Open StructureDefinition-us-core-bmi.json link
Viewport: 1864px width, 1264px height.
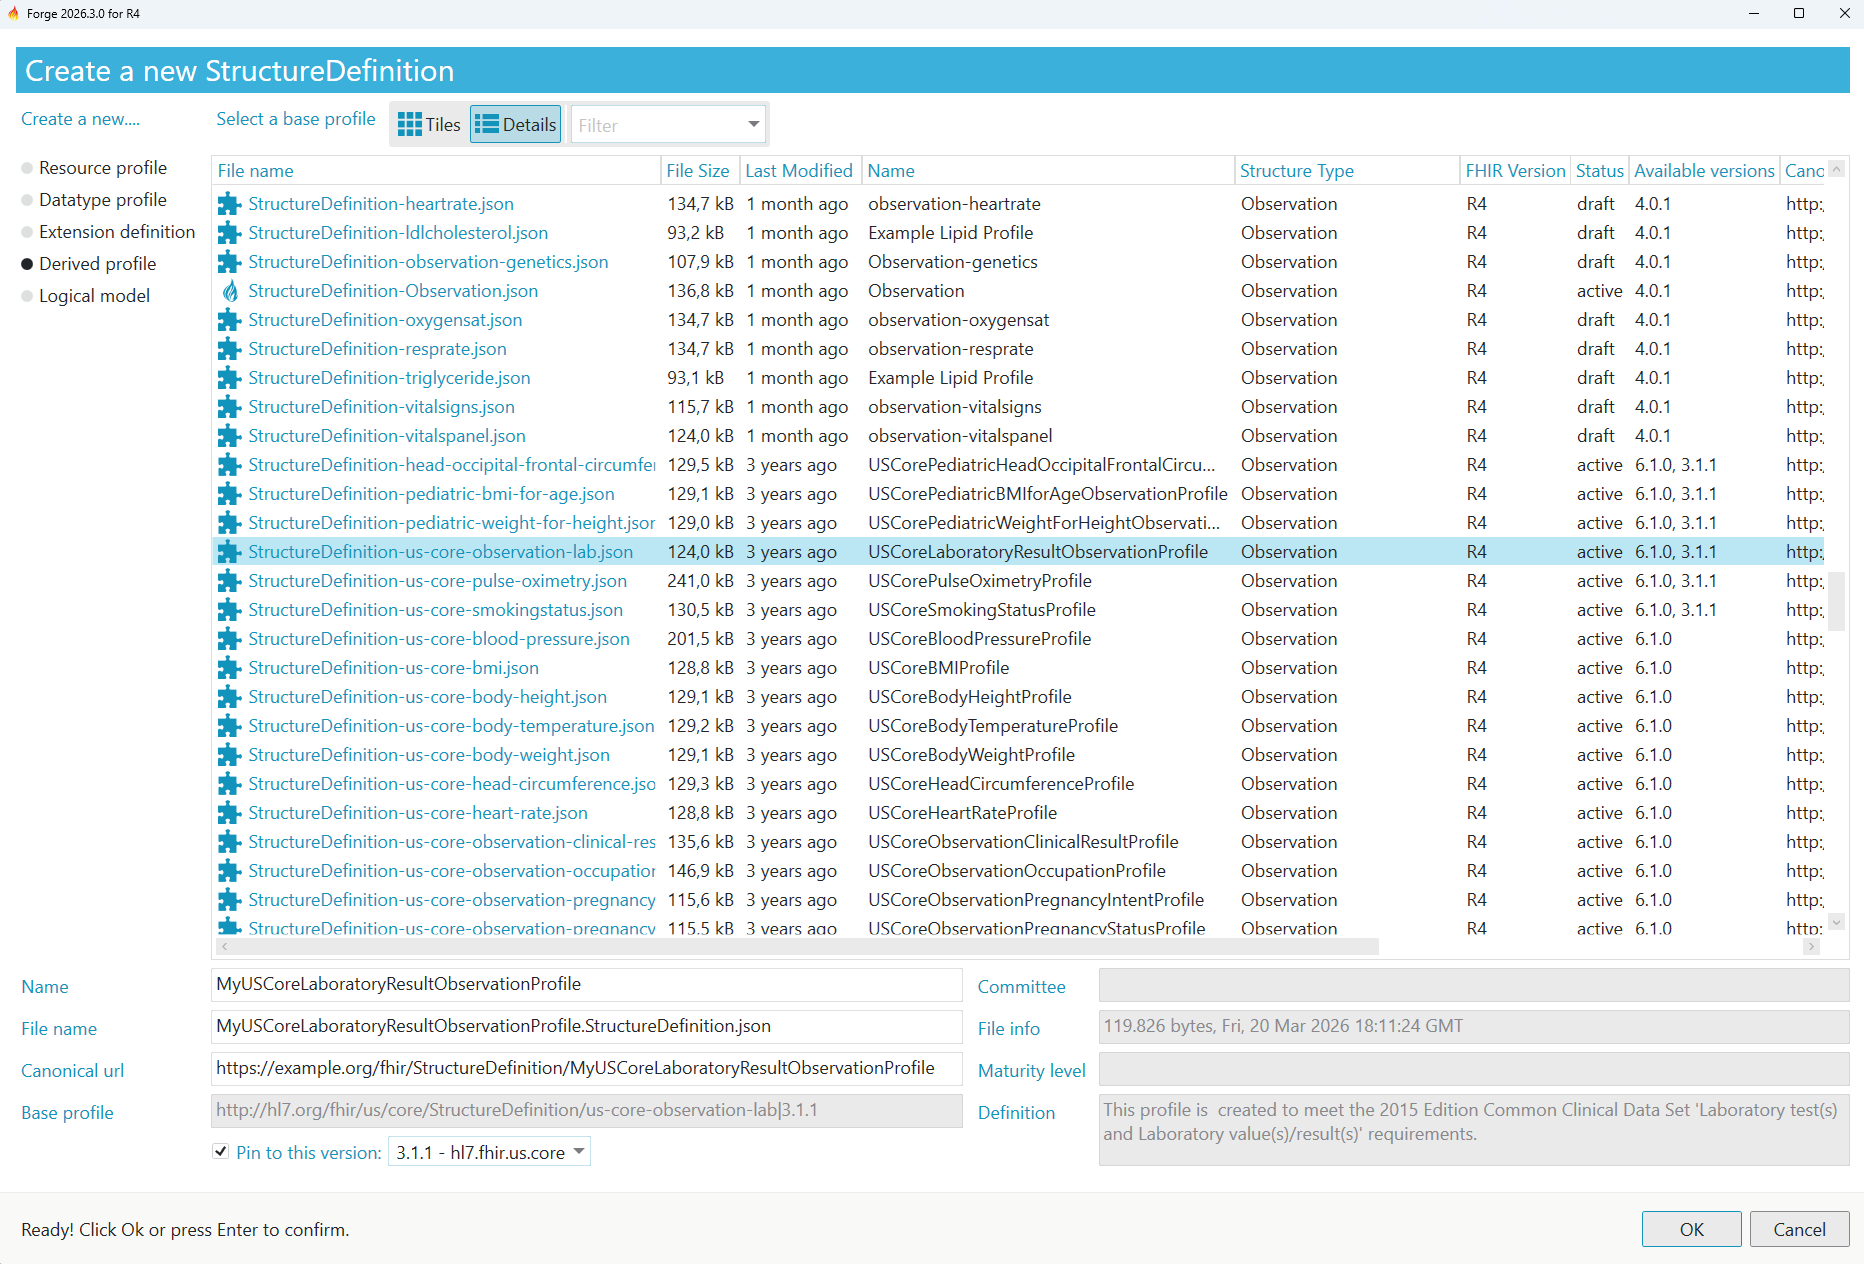393,668
